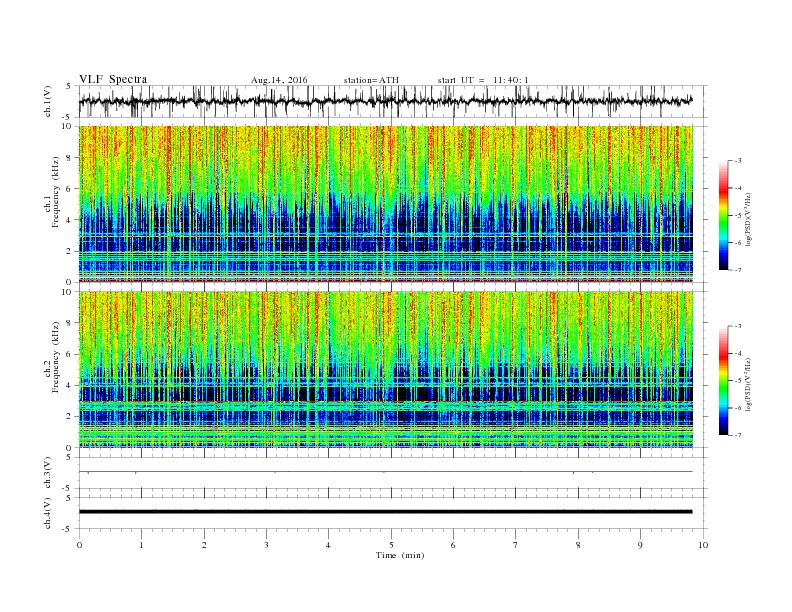Screen dimensions: 792x612
Task: Click the "6" kHz tick on ch.1 spectrogram axis
Action: tap(70, 189)
